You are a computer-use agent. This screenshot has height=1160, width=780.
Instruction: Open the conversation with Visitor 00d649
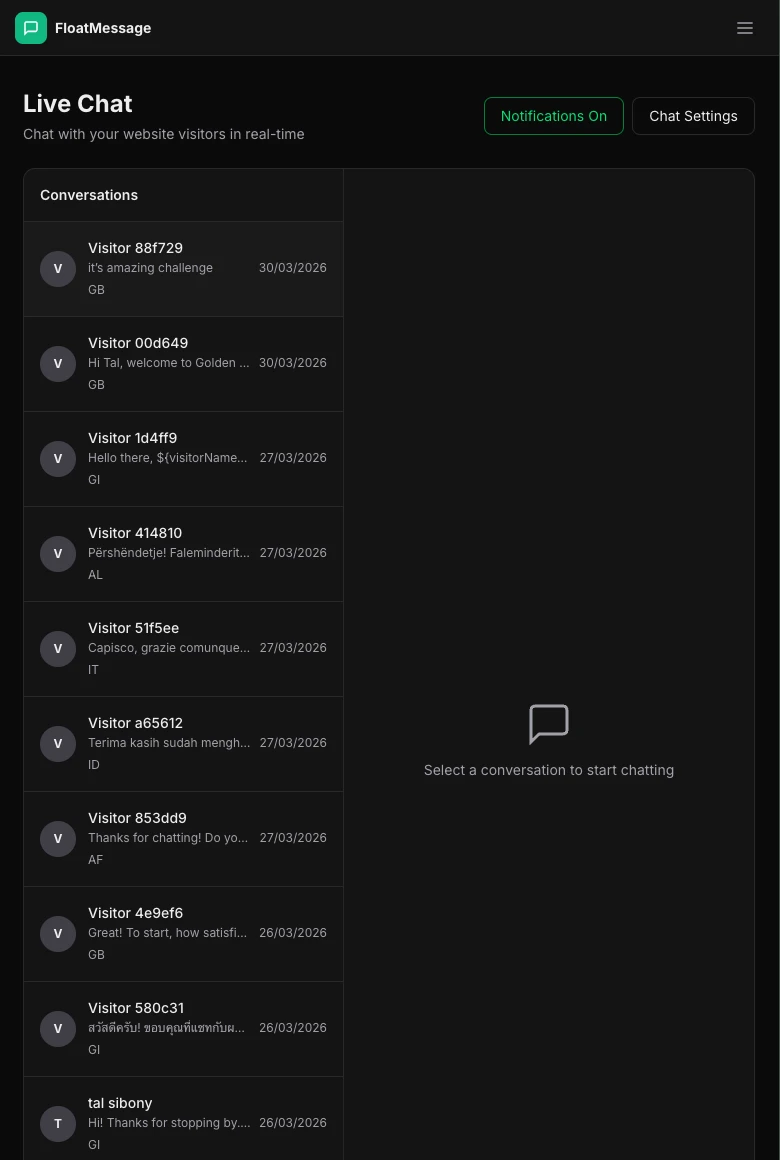coord(183,364)
